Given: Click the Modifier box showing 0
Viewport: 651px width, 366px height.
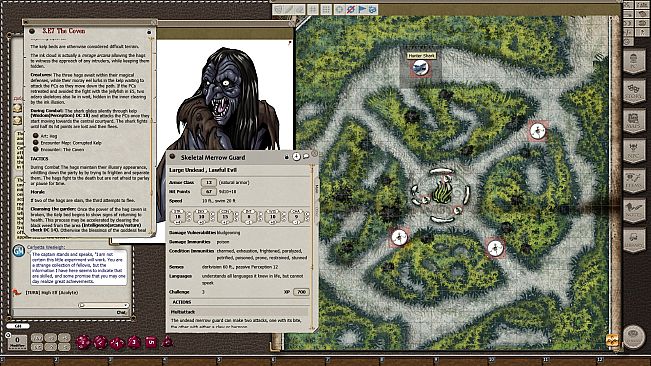Looking at the screenshot, I should pos(17,342).
